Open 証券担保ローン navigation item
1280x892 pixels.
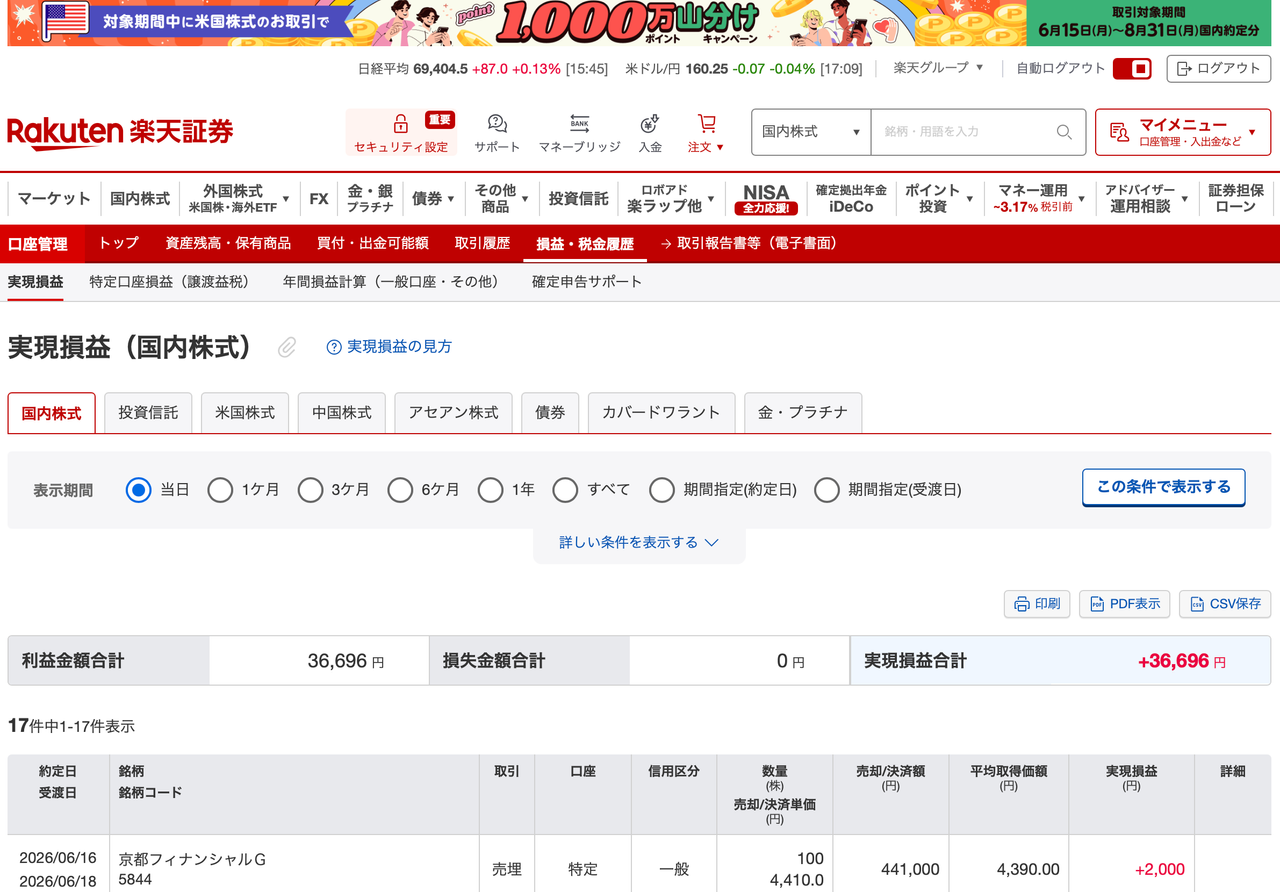point(1236,198)
